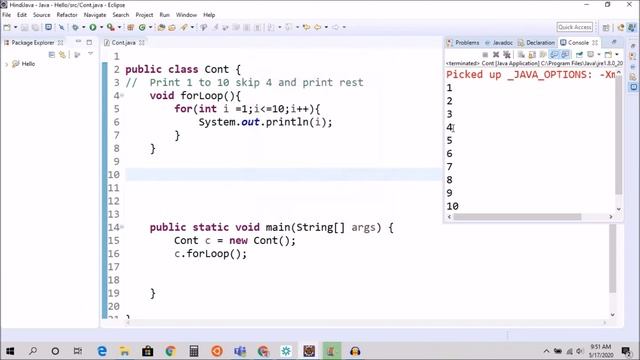Open the Window menu

pos(186,15)
